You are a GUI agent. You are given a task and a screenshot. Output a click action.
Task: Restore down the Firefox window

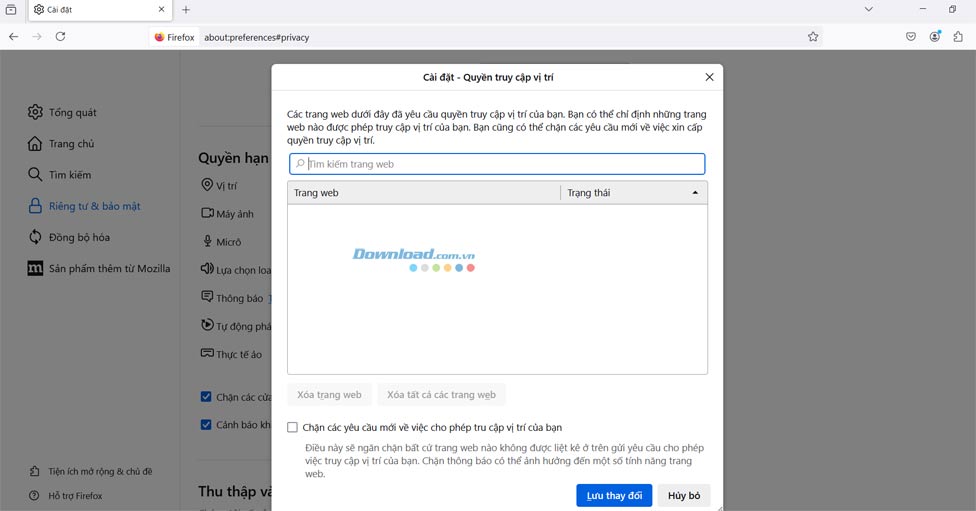pyautogui.click(x=952, y=9)
